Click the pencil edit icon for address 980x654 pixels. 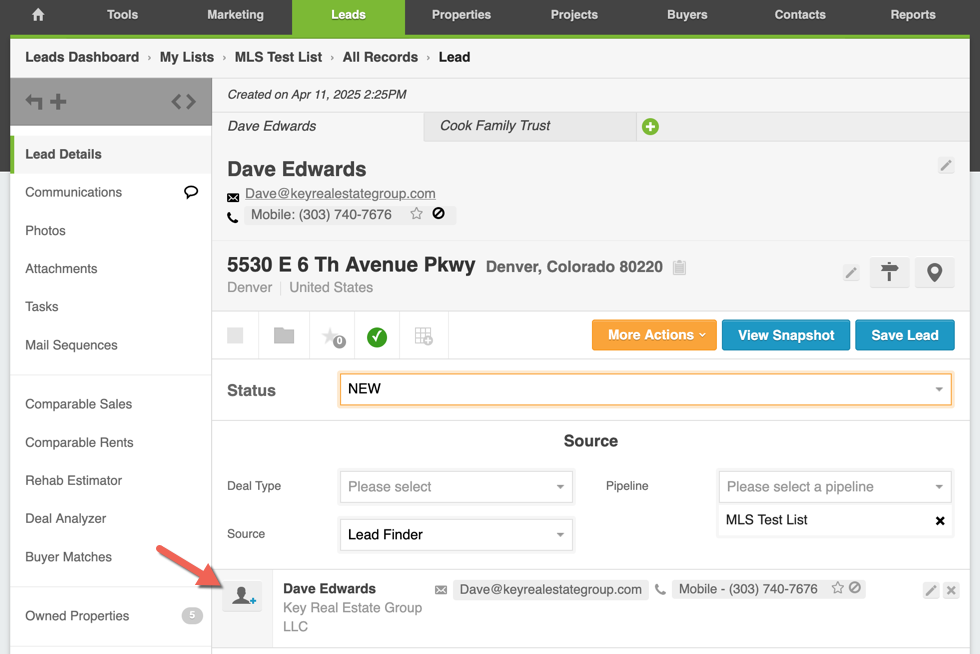851,272
